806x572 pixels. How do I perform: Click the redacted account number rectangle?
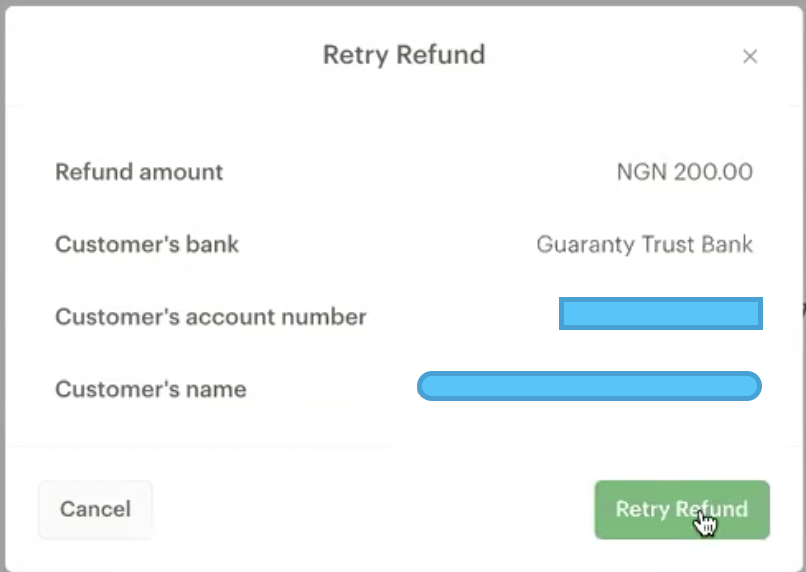(x=660, y=314)
